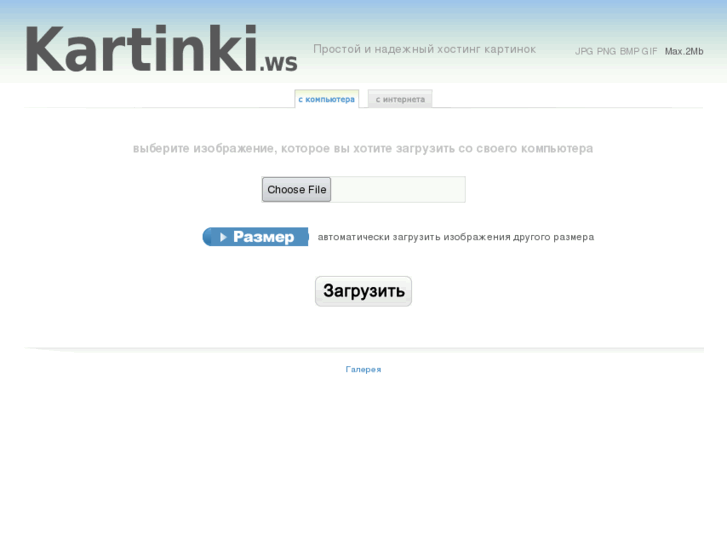The image size is (727, 545).
Task: Open file picker with Choose File button
Action: click(x=296, y=189)
